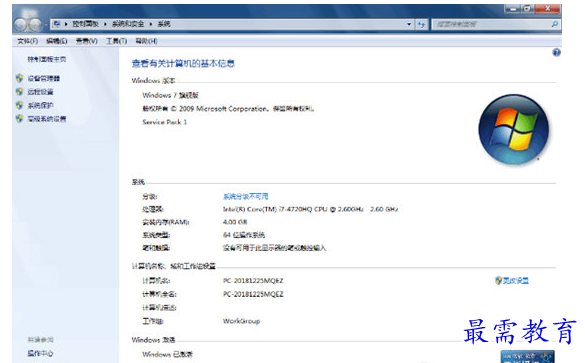585x363 pixels.
Task: Click shield icon beside 高级系统设置
Action: coord(19,119)
